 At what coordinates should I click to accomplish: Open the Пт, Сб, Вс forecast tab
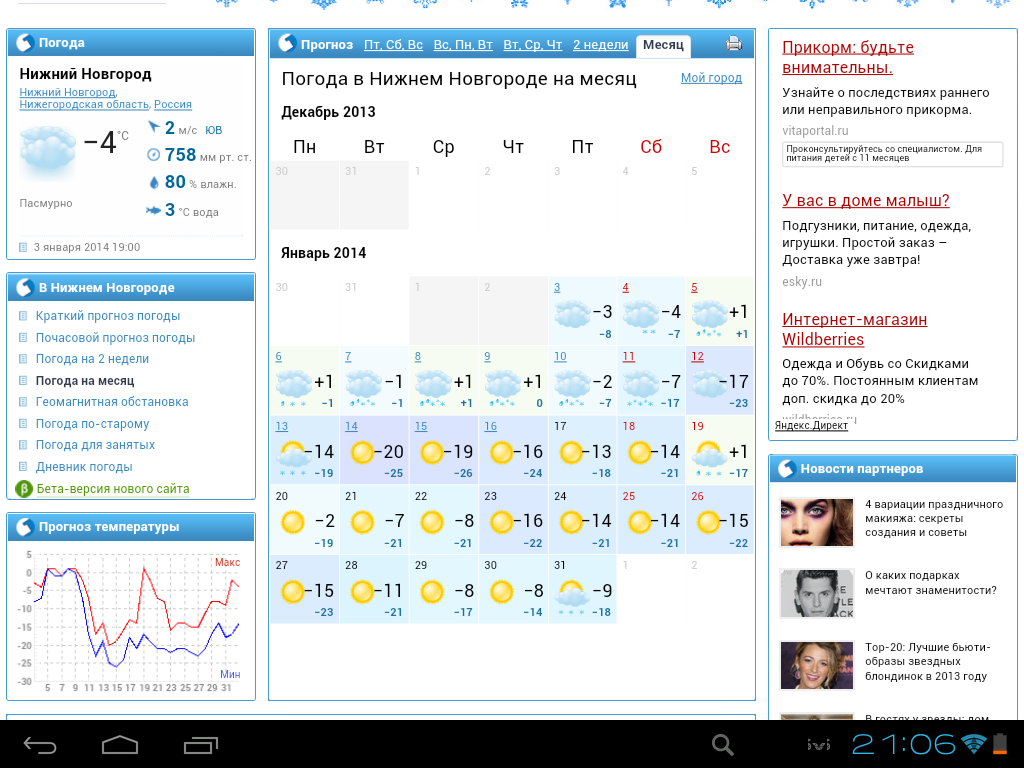393,45
